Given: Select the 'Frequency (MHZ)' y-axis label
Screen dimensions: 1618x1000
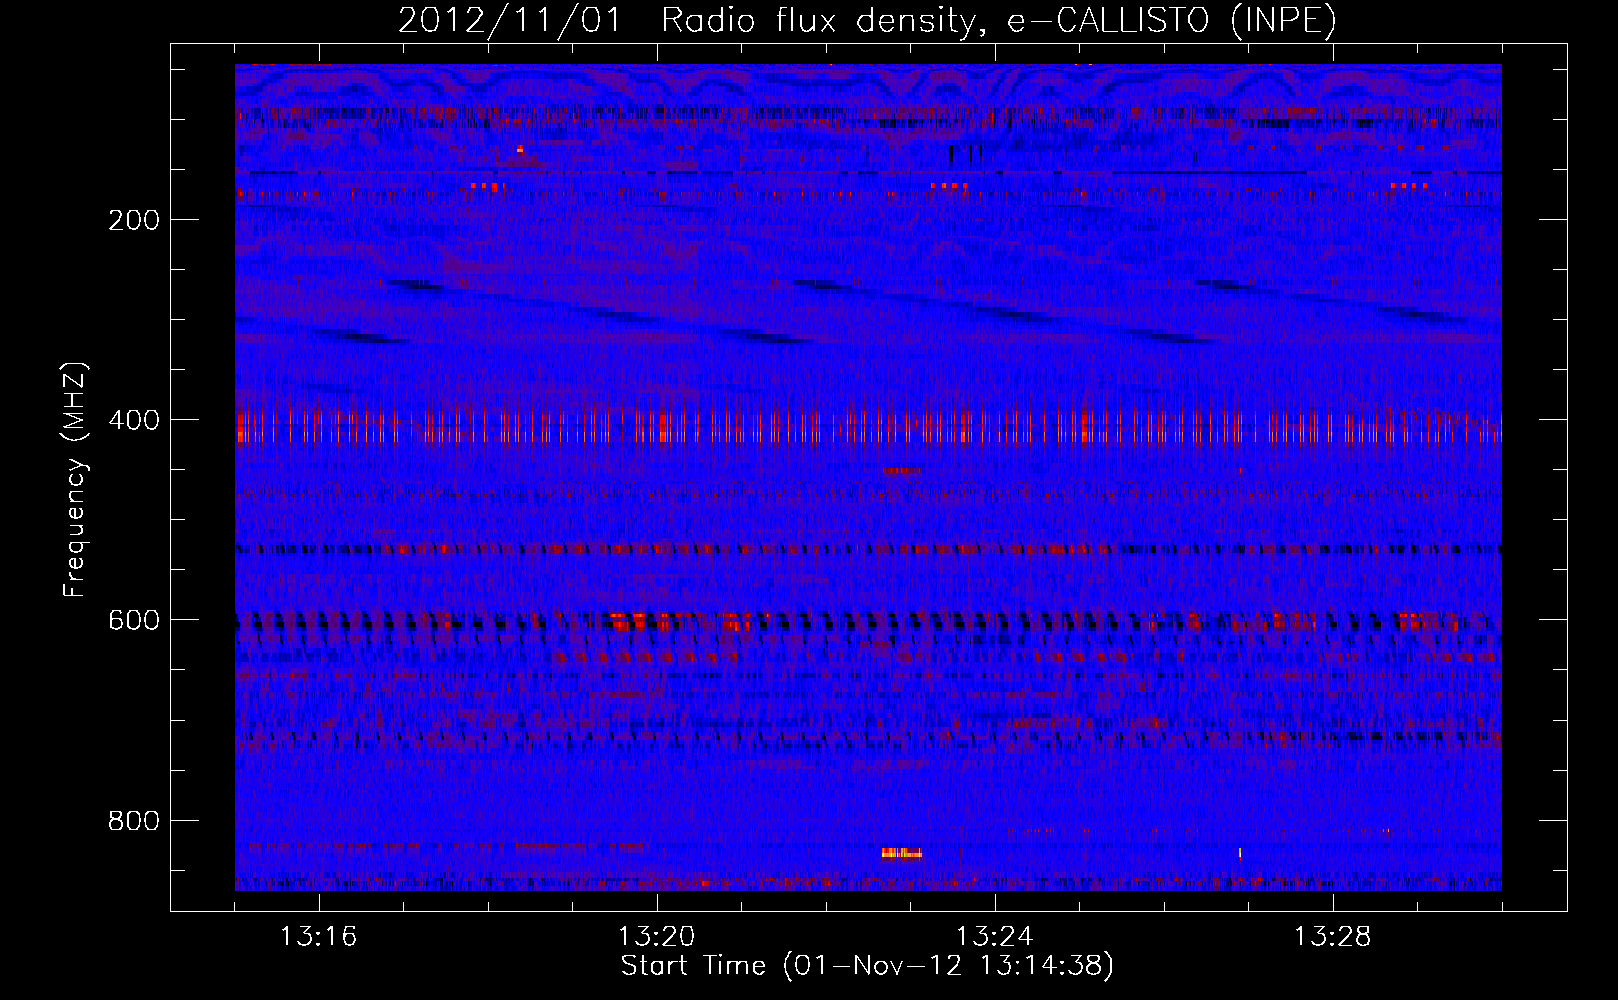Looking at the screenshot, I should click(x=75, y=480).
